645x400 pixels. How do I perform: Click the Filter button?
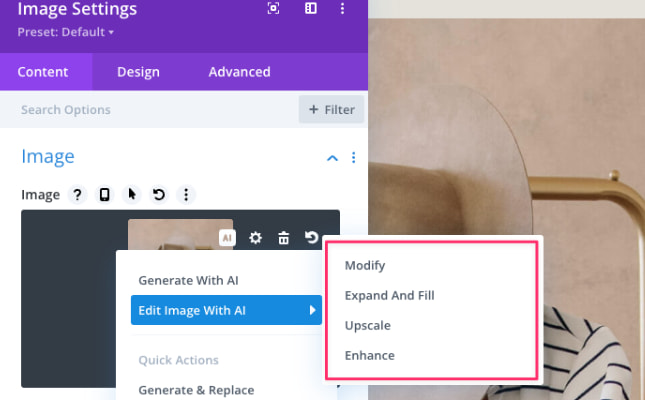[x=331, y=110]
